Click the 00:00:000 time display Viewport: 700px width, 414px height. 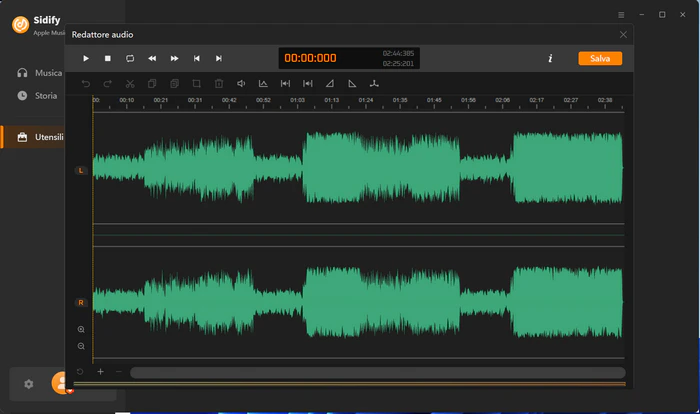(310, 58)
